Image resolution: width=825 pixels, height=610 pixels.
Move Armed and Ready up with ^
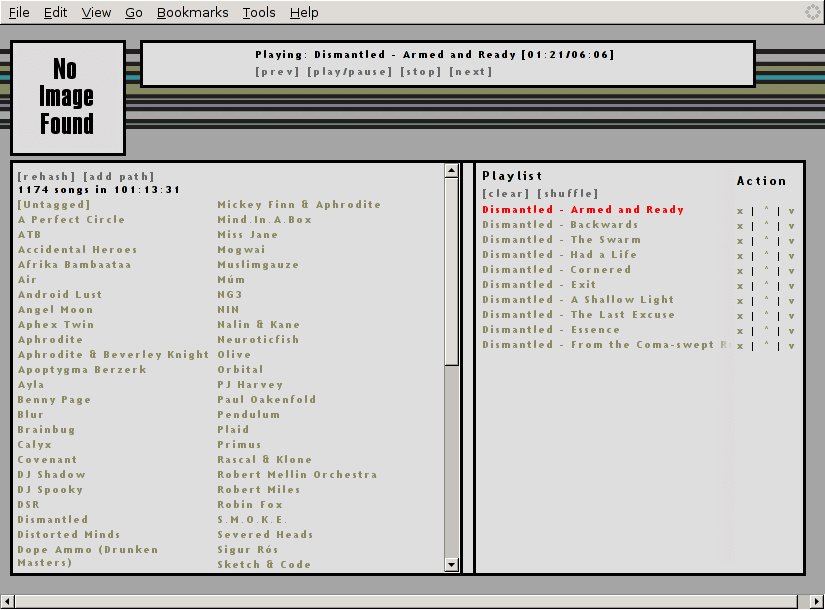point(766,209)
